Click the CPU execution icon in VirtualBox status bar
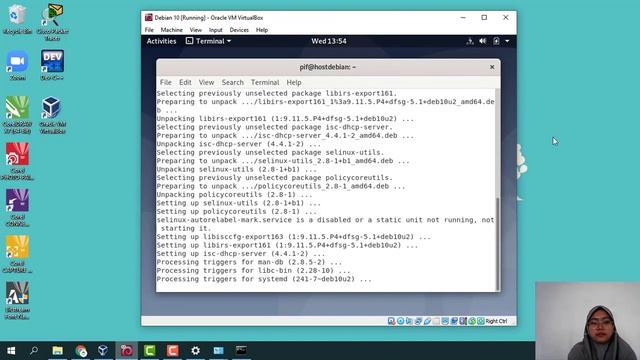Image resolution: width=640 pixels, height=360 pixels. tap(463, 321)
